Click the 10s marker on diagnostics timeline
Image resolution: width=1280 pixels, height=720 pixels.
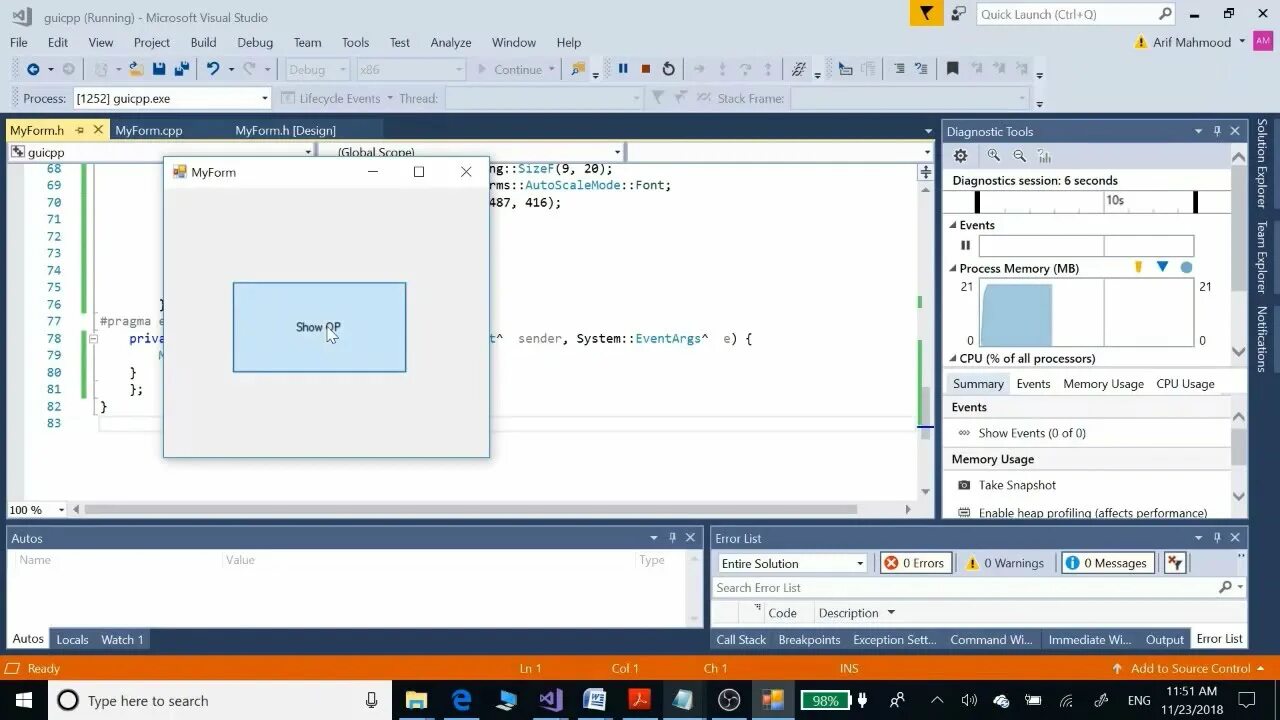tap(1115, 200)
